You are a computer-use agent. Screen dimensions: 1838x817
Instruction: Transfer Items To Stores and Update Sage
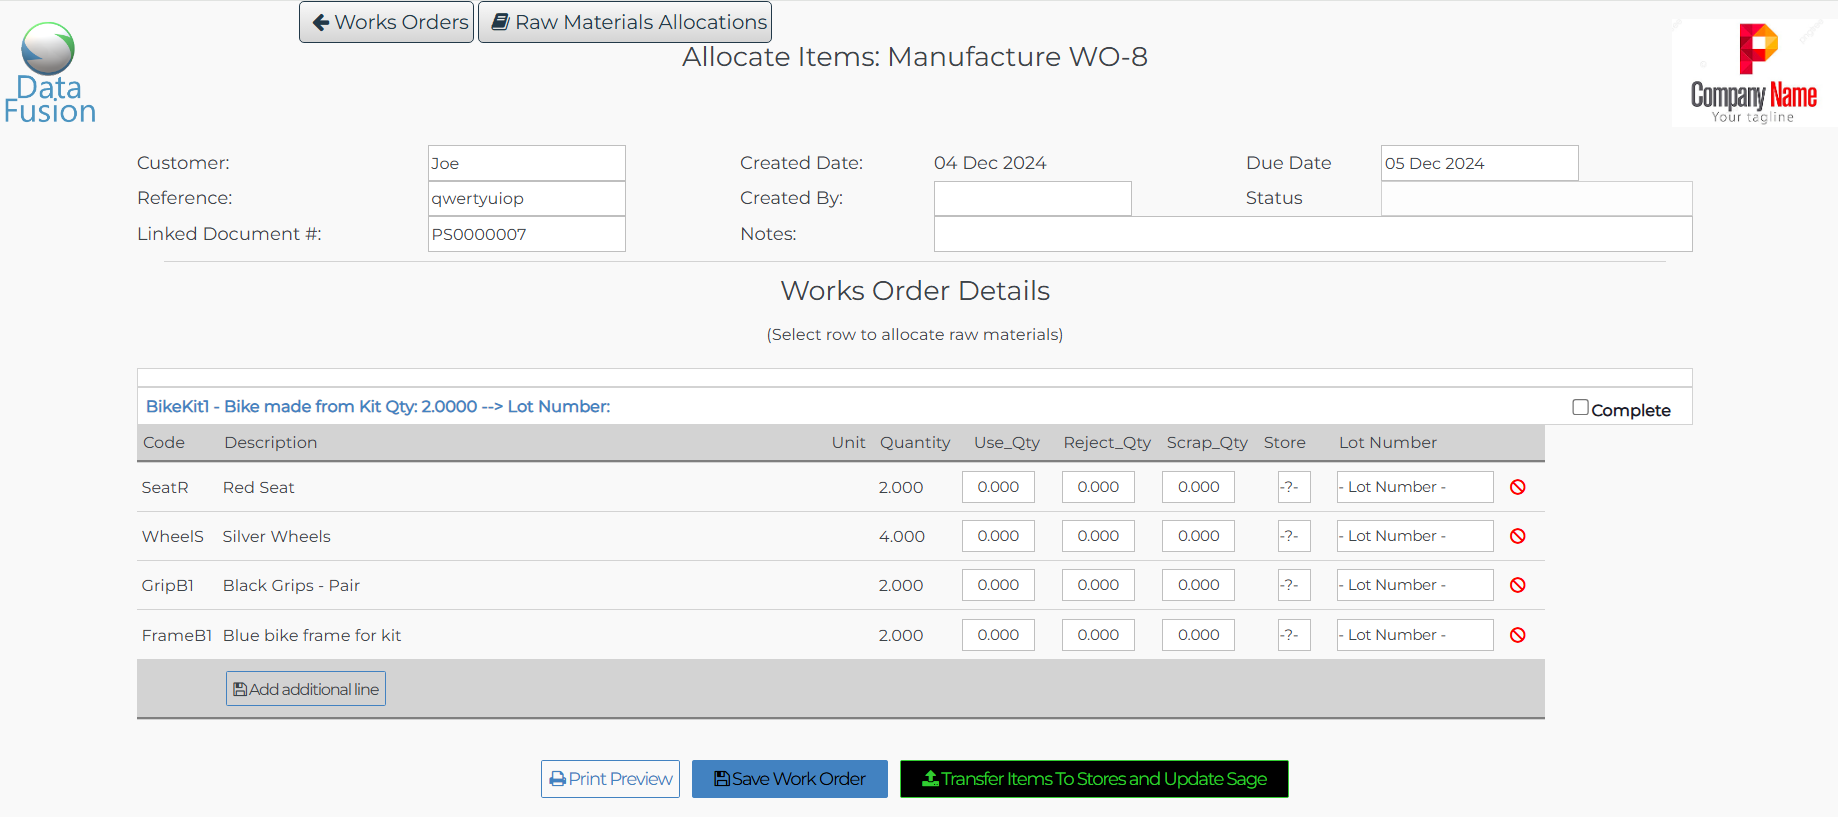click(1094, 779)
